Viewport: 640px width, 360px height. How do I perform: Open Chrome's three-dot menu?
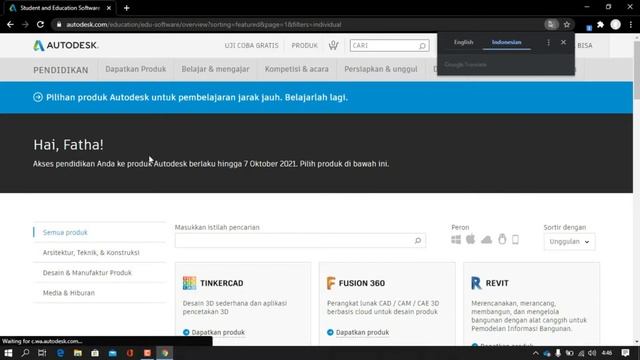click(631, 24)
